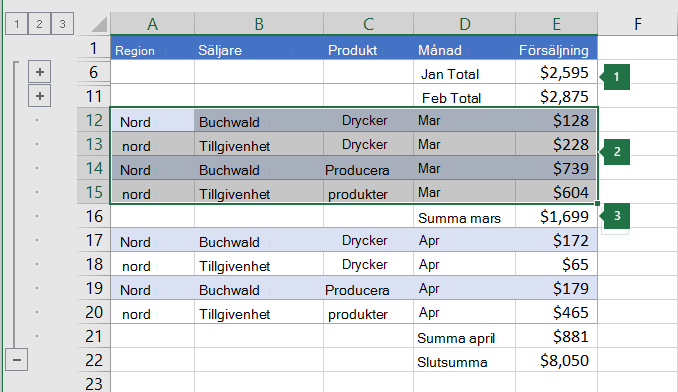This screenshot has width=678, height=392.
Task: Click the Försäljning header cell
Action: tap(556, 48)
